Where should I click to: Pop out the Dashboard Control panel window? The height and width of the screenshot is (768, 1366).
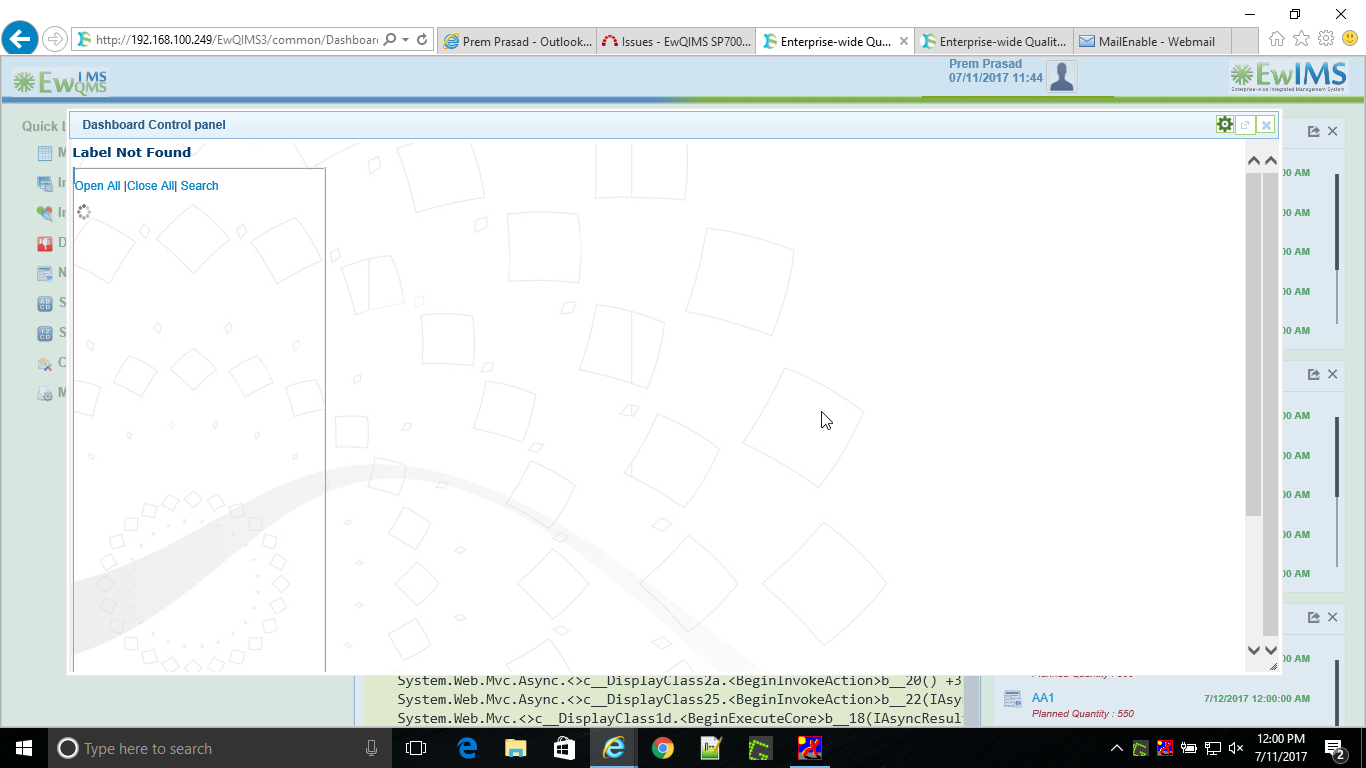1245,125
